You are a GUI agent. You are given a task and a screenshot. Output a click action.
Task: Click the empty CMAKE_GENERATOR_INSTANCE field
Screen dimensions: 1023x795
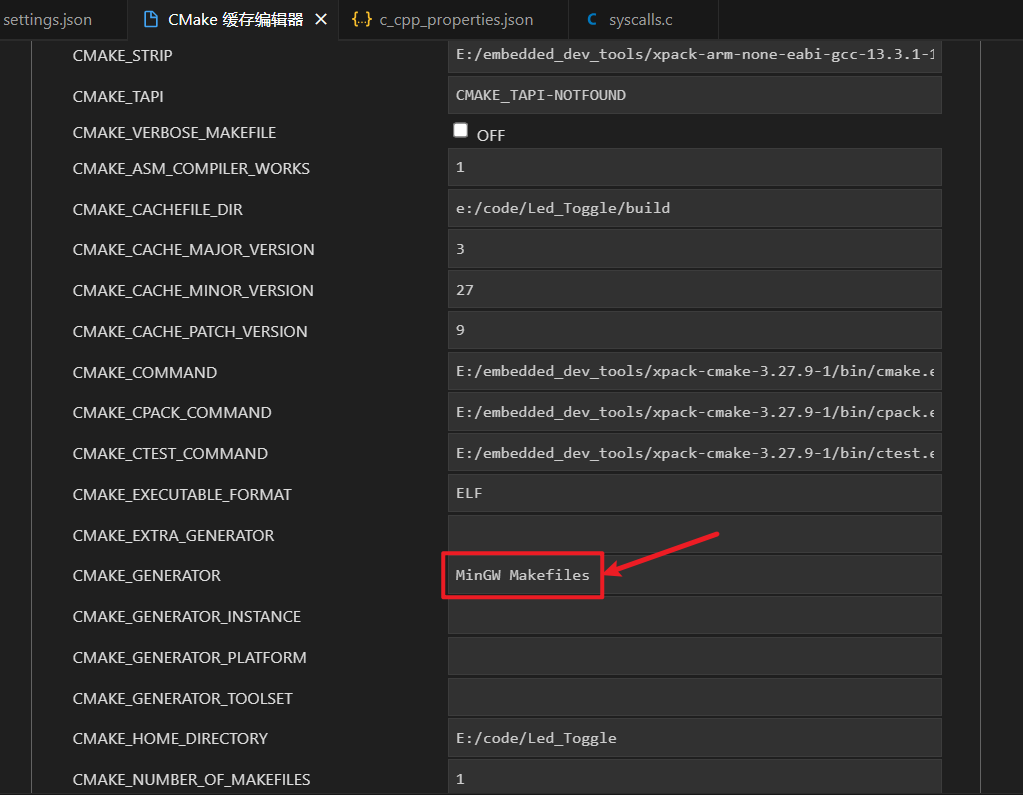tap(695, 616)
